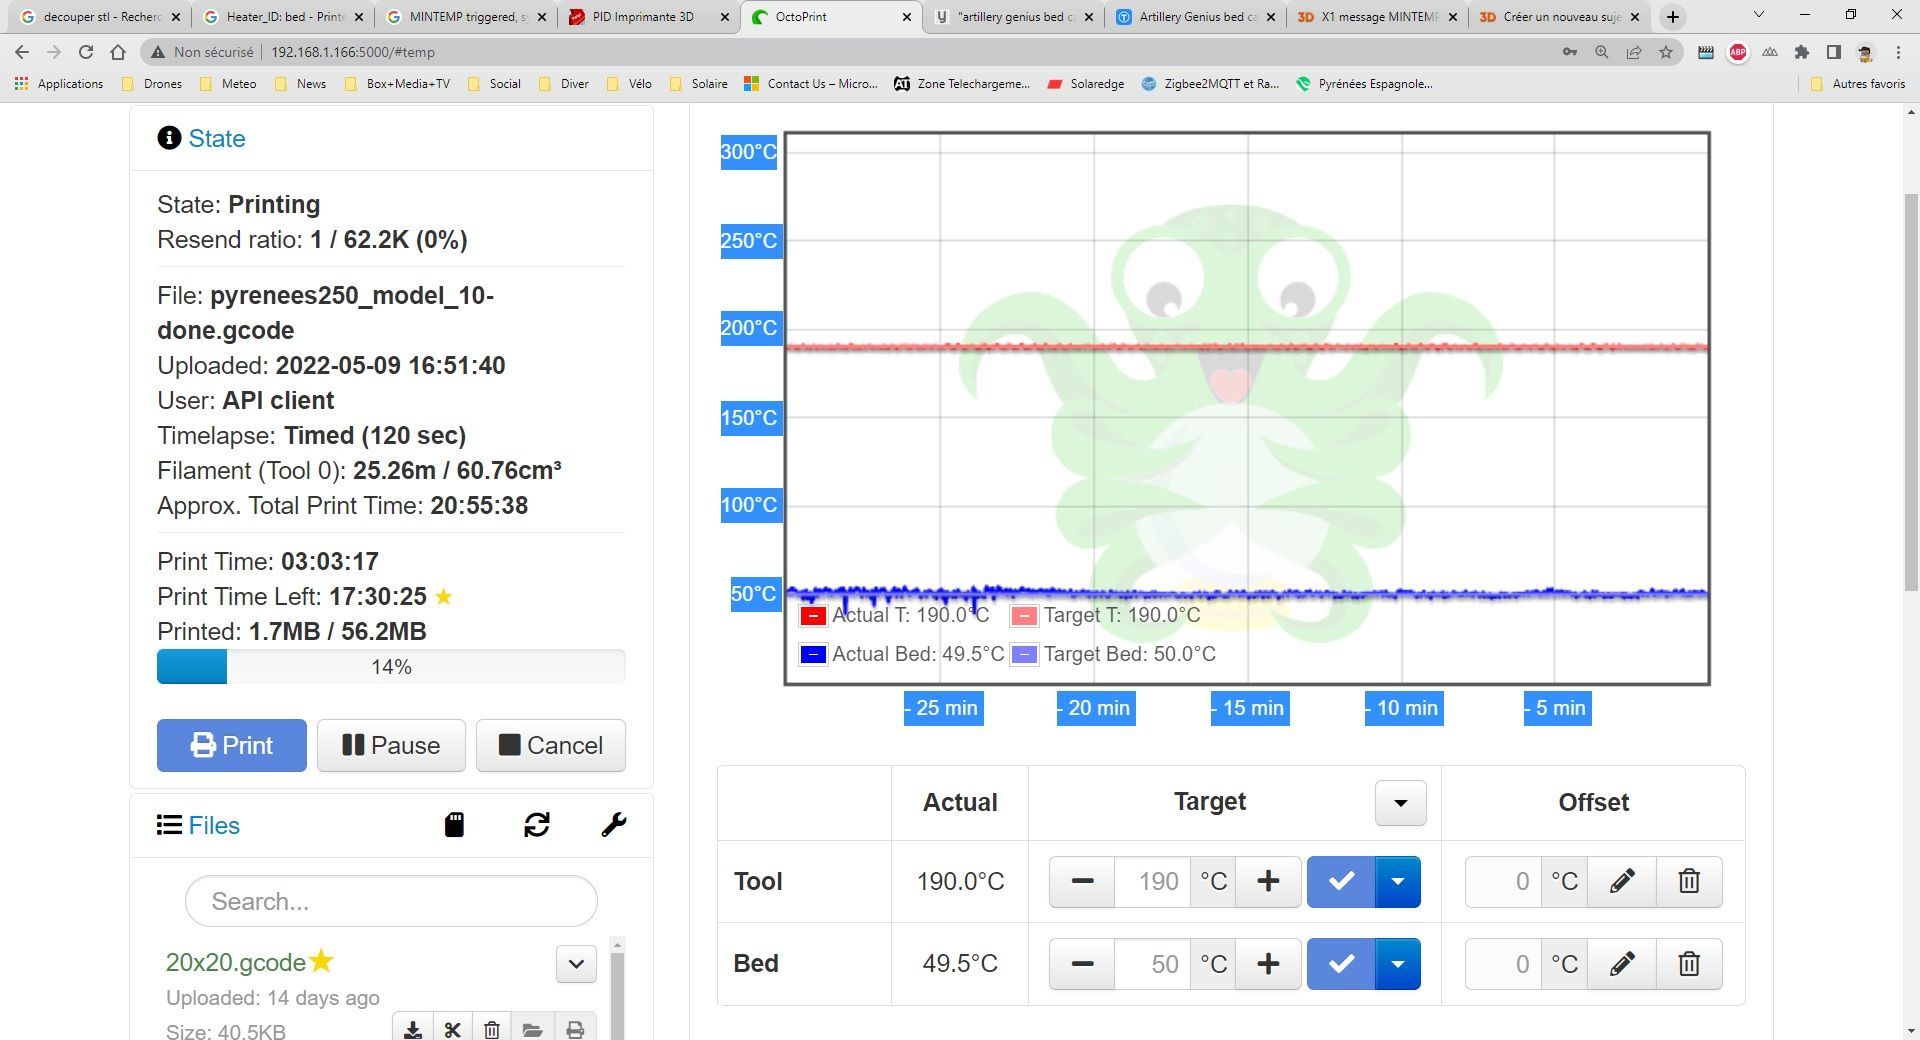Screen dimensions: 1920x1040
Task: Click the address bar URL
Action: 353,52
